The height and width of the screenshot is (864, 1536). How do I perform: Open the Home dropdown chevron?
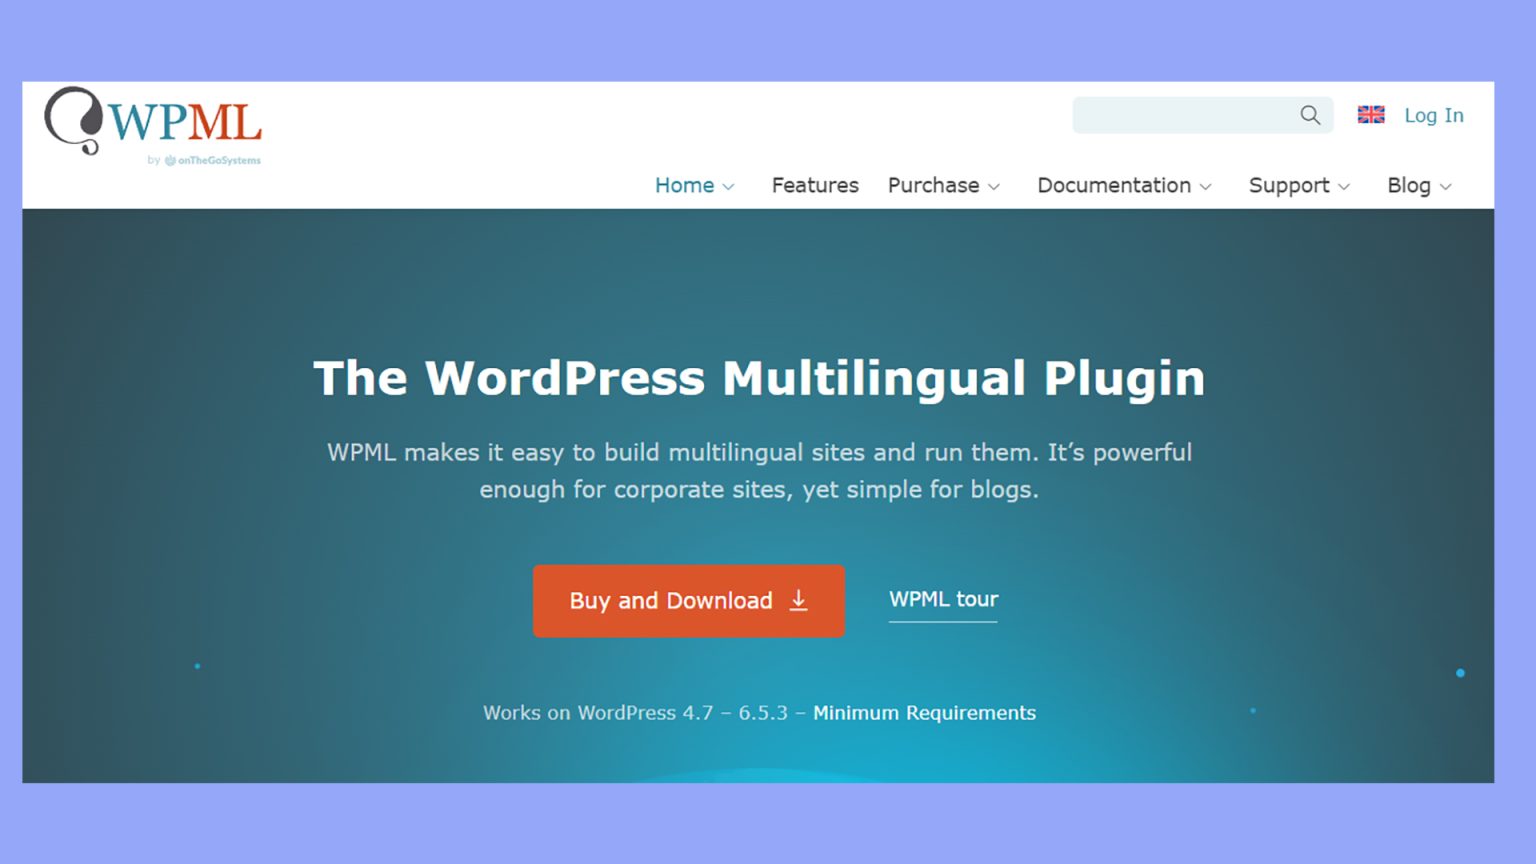(728, 186)
